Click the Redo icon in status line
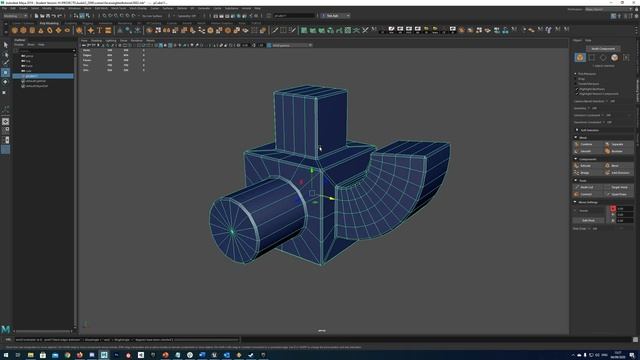Image resolution: width=640 pixels, height=360 pixels. [60, 16]
